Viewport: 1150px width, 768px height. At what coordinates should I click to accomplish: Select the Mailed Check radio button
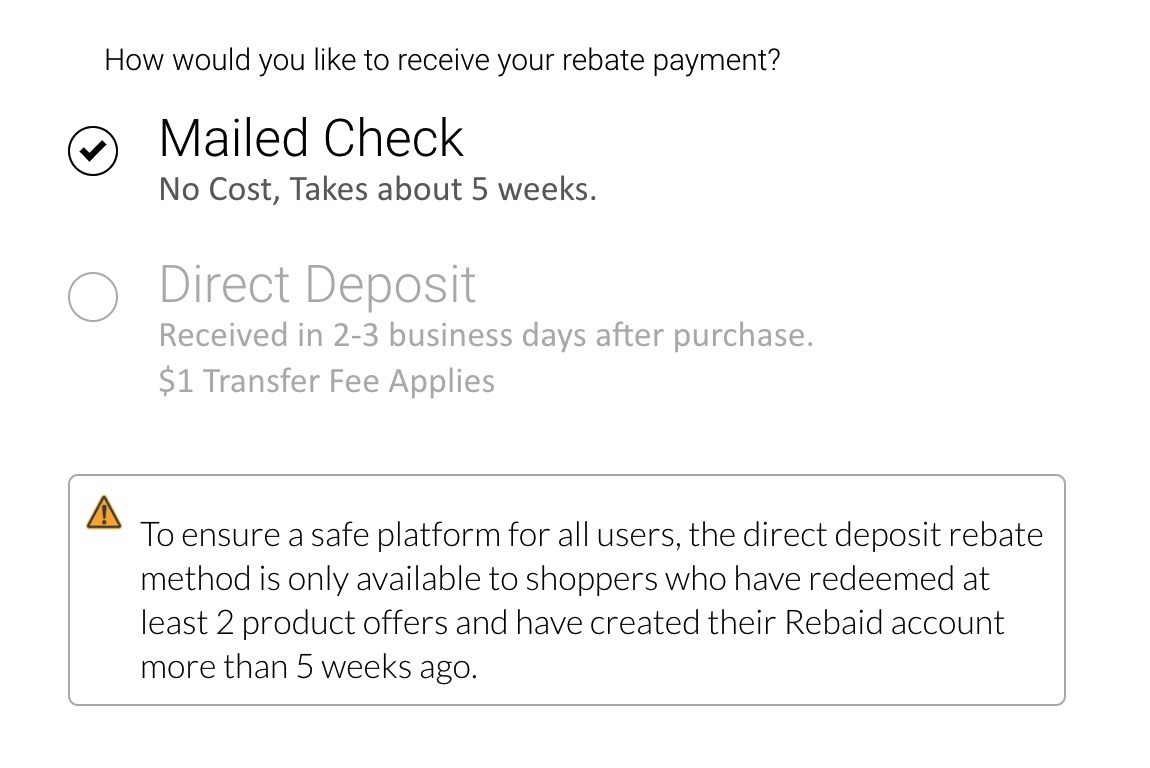click(x=93, y=151)
